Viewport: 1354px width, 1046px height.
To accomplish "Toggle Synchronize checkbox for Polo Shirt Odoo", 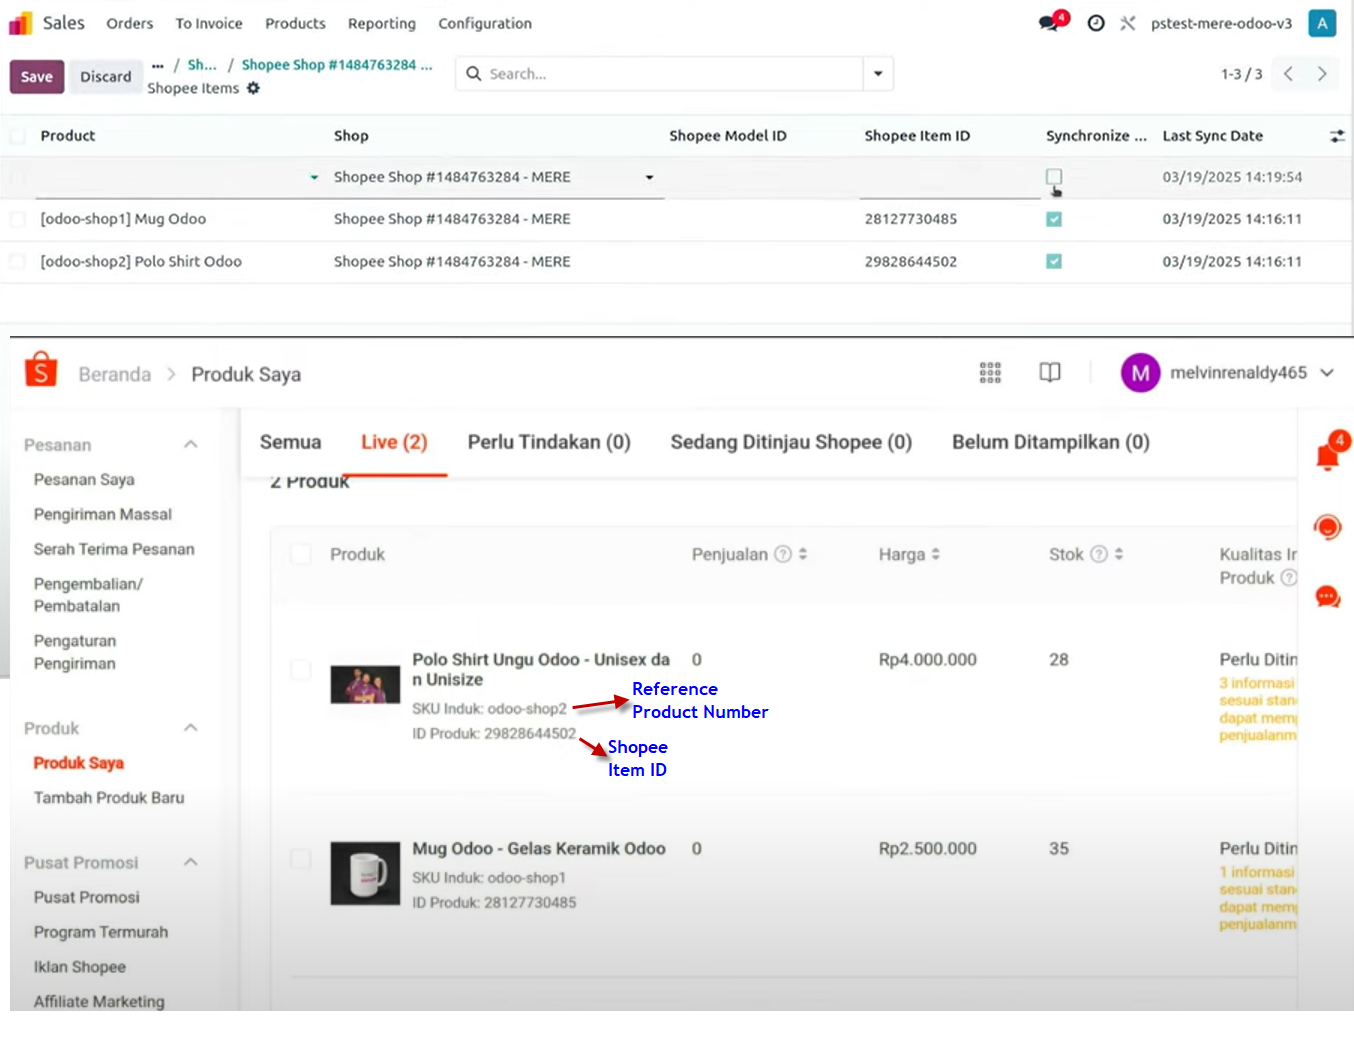I will (x=1054, y=261).
